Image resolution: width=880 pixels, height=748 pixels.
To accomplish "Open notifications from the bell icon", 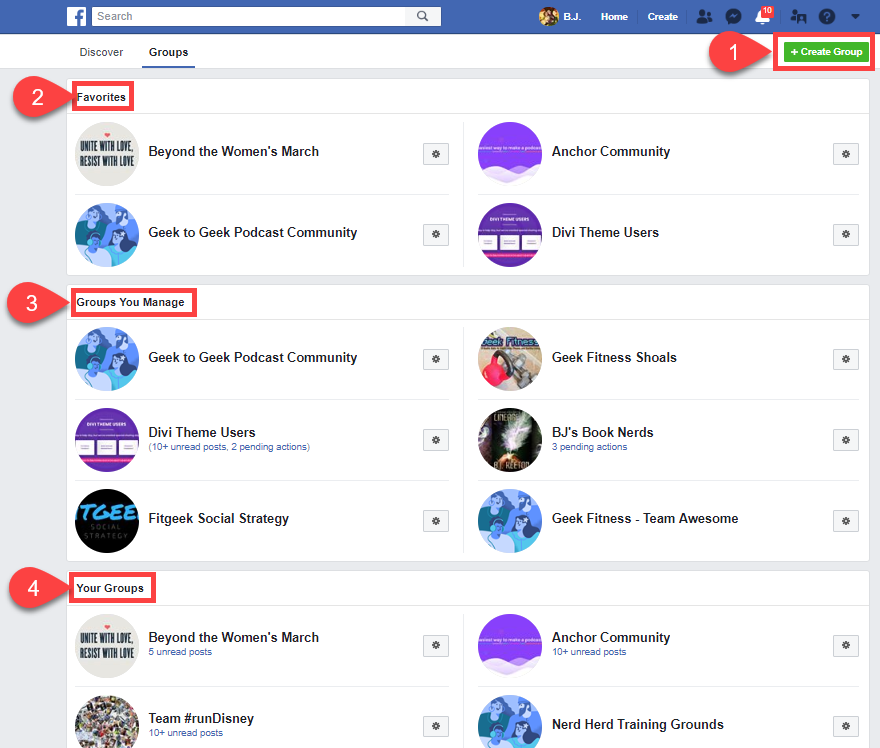I will pos(760,16).
